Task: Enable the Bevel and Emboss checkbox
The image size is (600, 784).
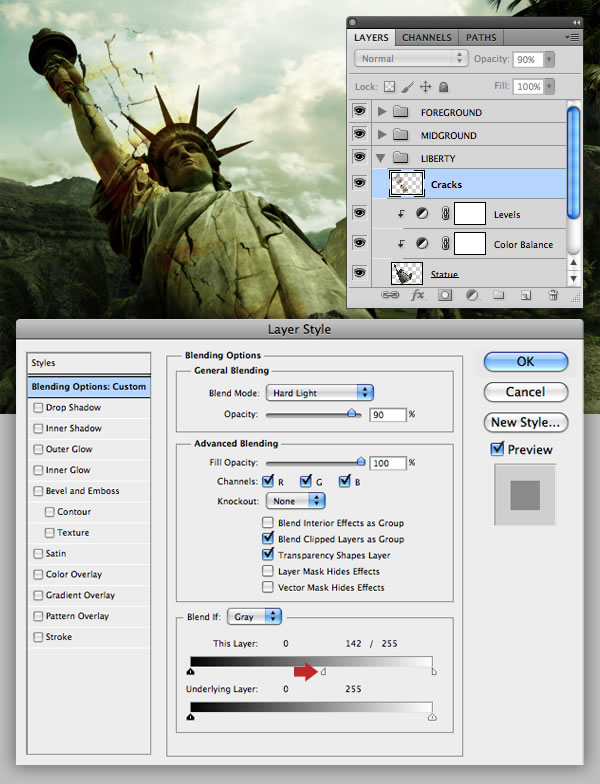Action: pos(38,491)
